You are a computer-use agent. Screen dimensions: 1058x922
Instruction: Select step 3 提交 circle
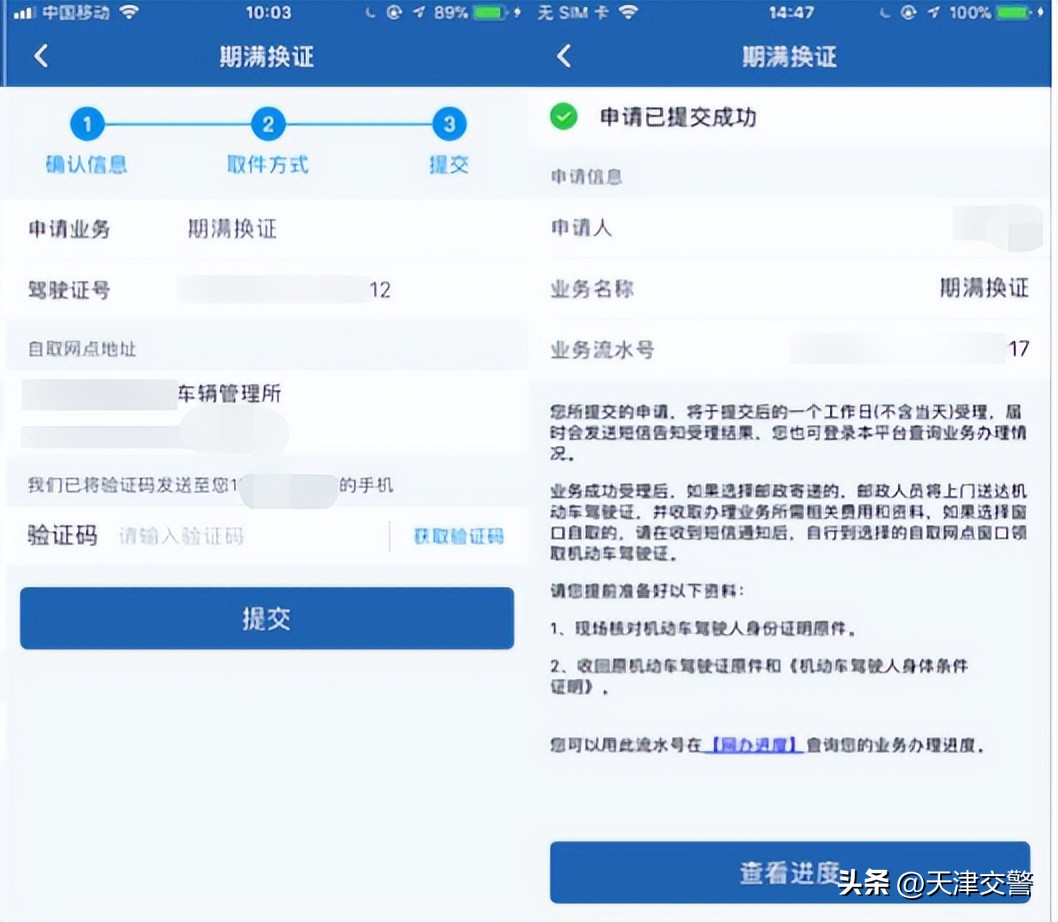(x=447, y=123)
